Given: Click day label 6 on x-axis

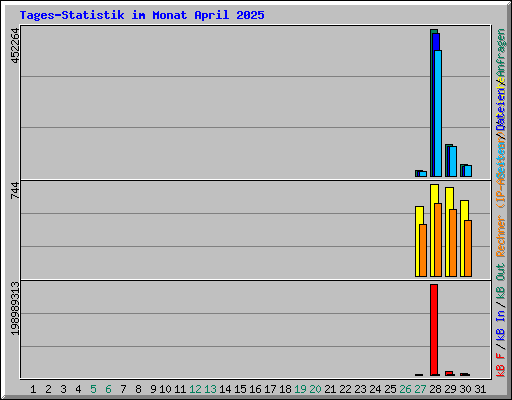Looking at the screenshot, I should (108, 389).
